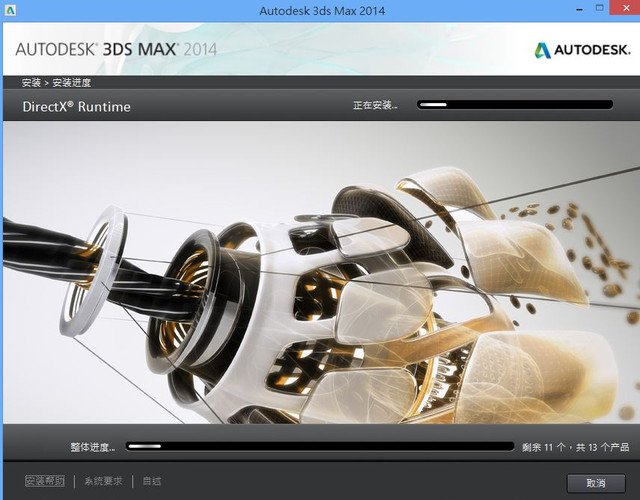Viewport: 640px width, 500px height.
Task: Click the 安装 > 安装进度 breadcrumb text
Action: (56, 83)
